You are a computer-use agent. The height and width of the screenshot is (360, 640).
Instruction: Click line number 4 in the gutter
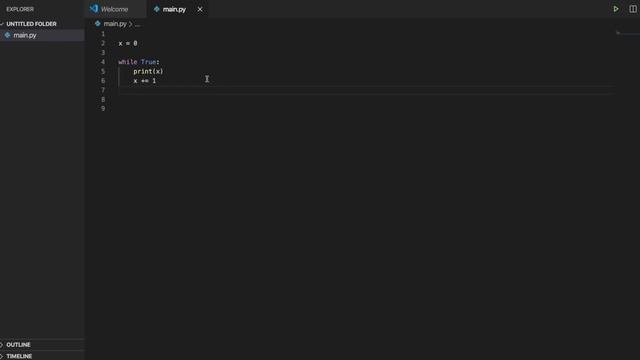[103, 62]
